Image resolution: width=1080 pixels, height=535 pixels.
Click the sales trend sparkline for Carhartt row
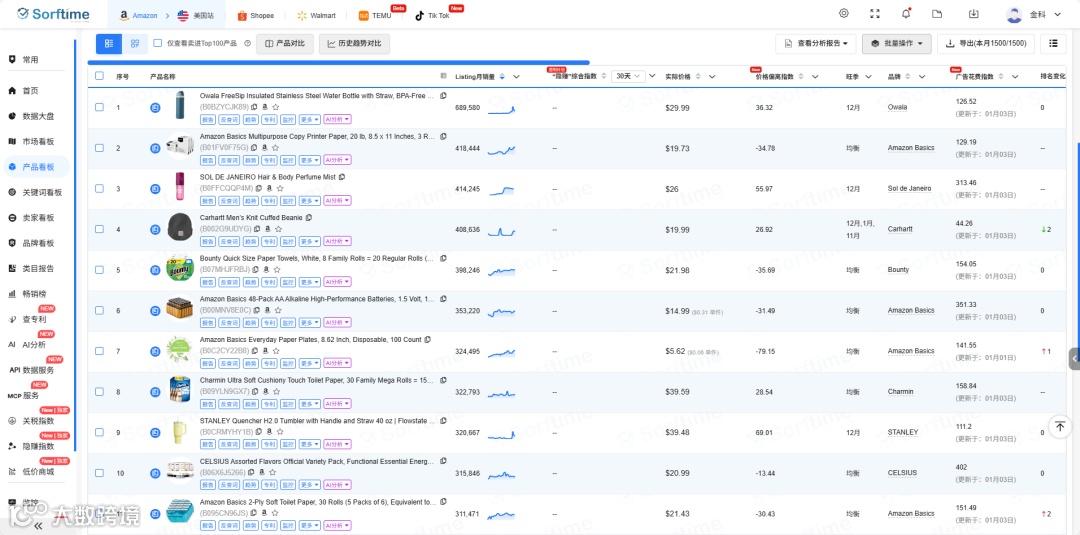coord(501,231)
